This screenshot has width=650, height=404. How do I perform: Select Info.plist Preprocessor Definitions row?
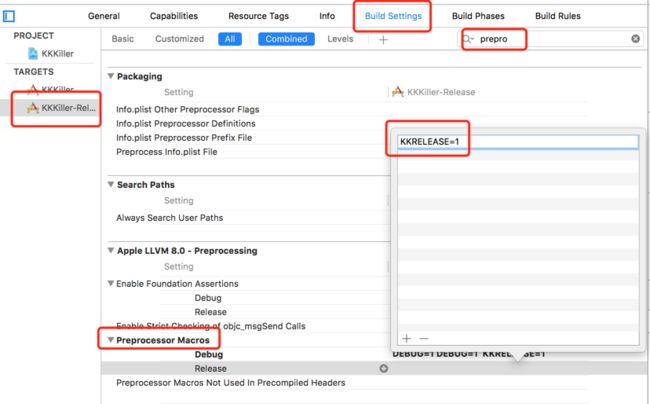click(186, 123)
